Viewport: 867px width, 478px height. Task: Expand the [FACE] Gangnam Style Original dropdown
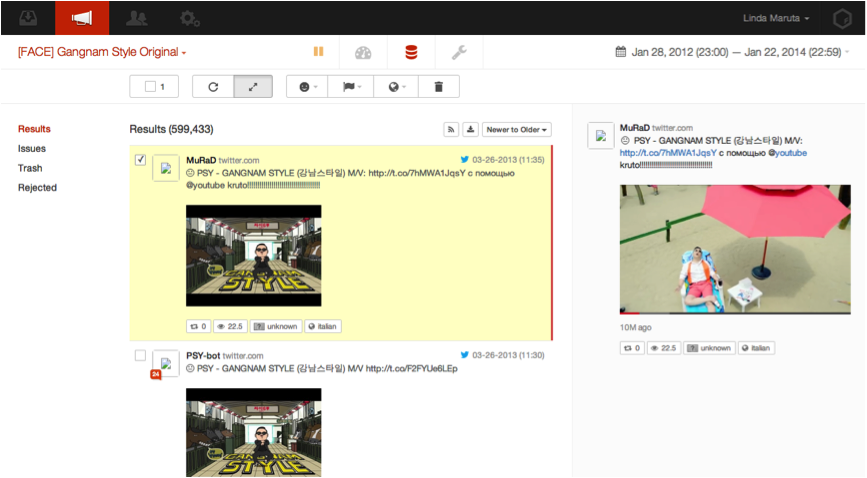click(102, 52)
